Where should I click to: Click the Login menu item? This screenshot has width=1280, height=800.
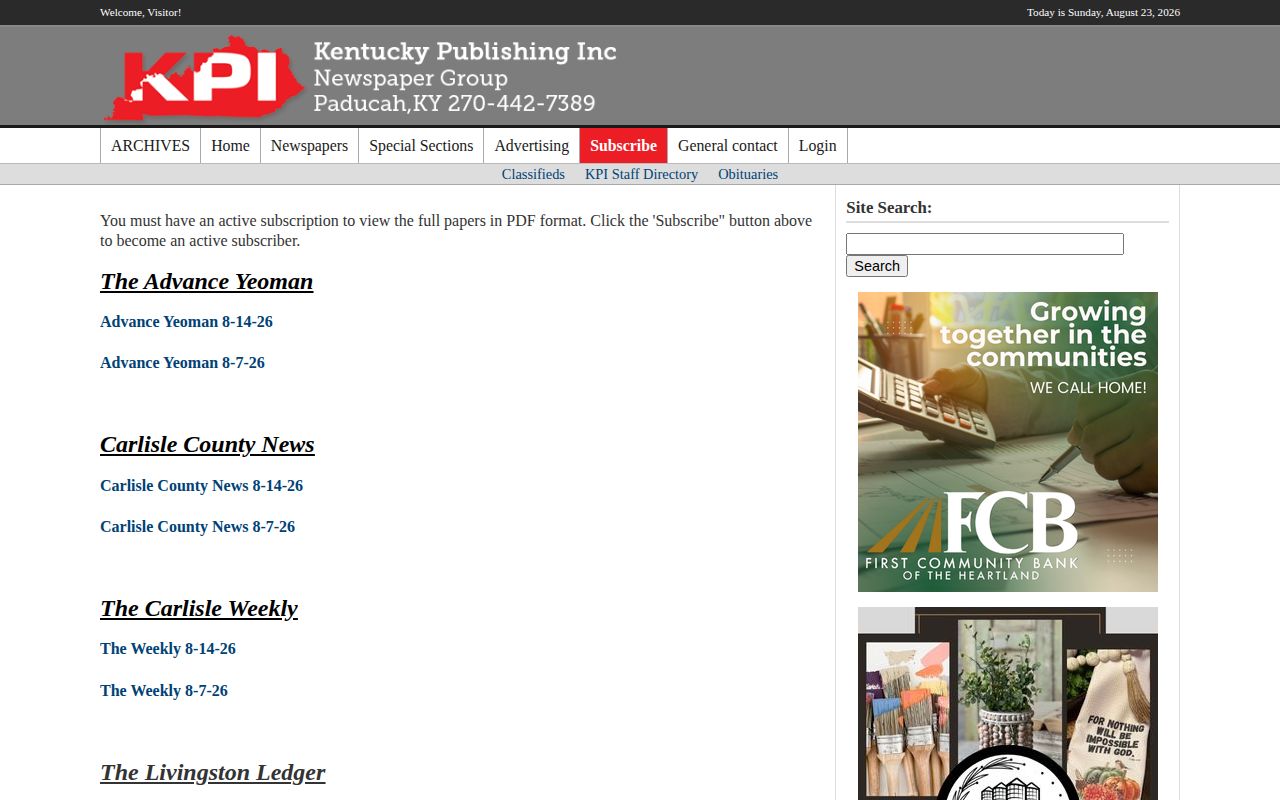pos(817,146)
